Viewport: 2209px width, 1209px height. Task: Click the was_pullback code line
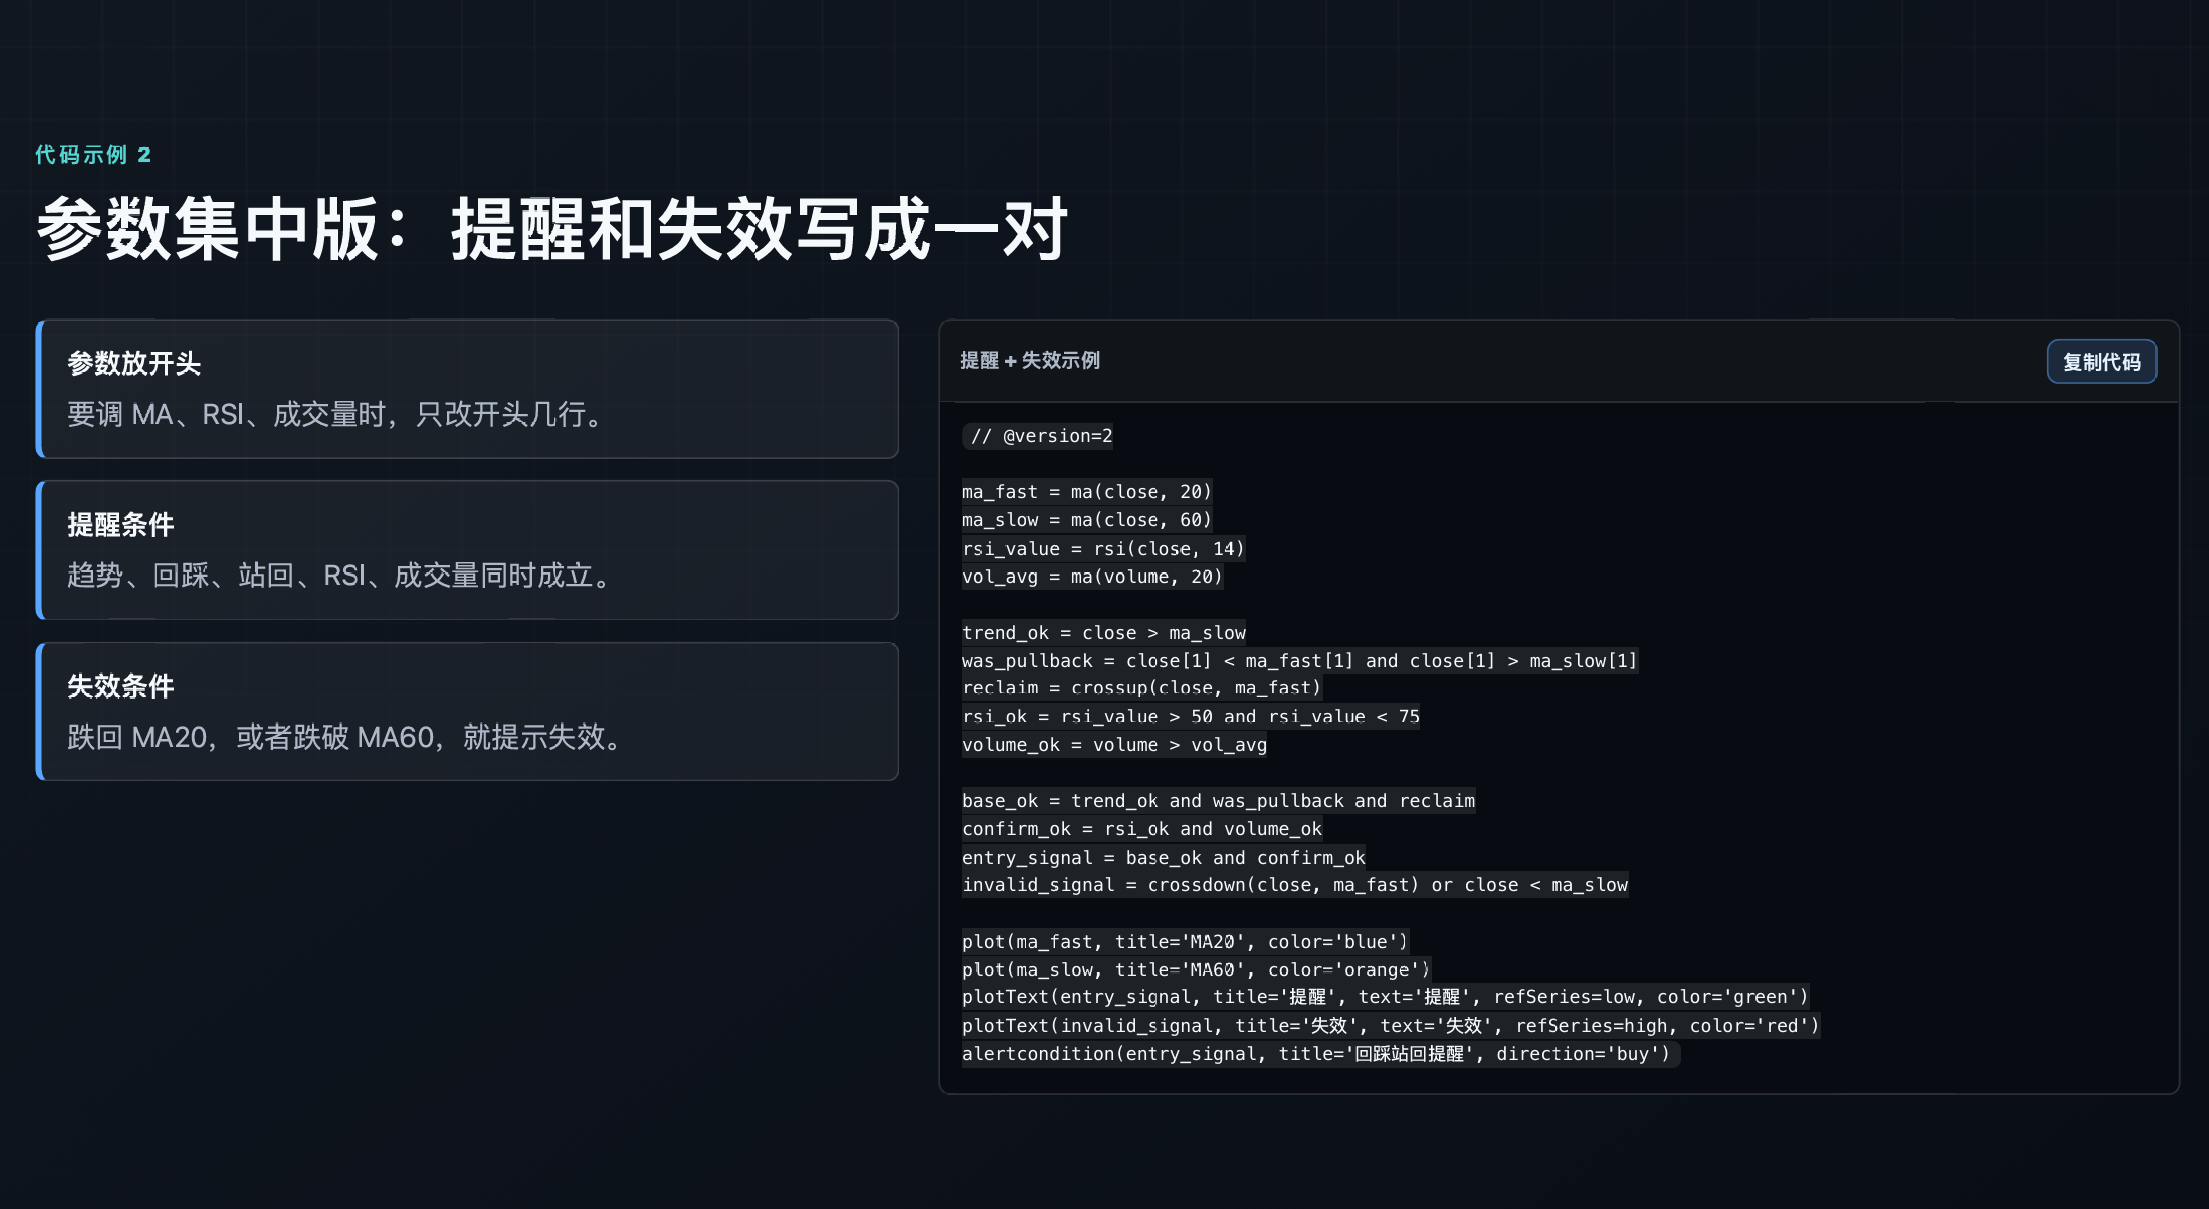1300,661
